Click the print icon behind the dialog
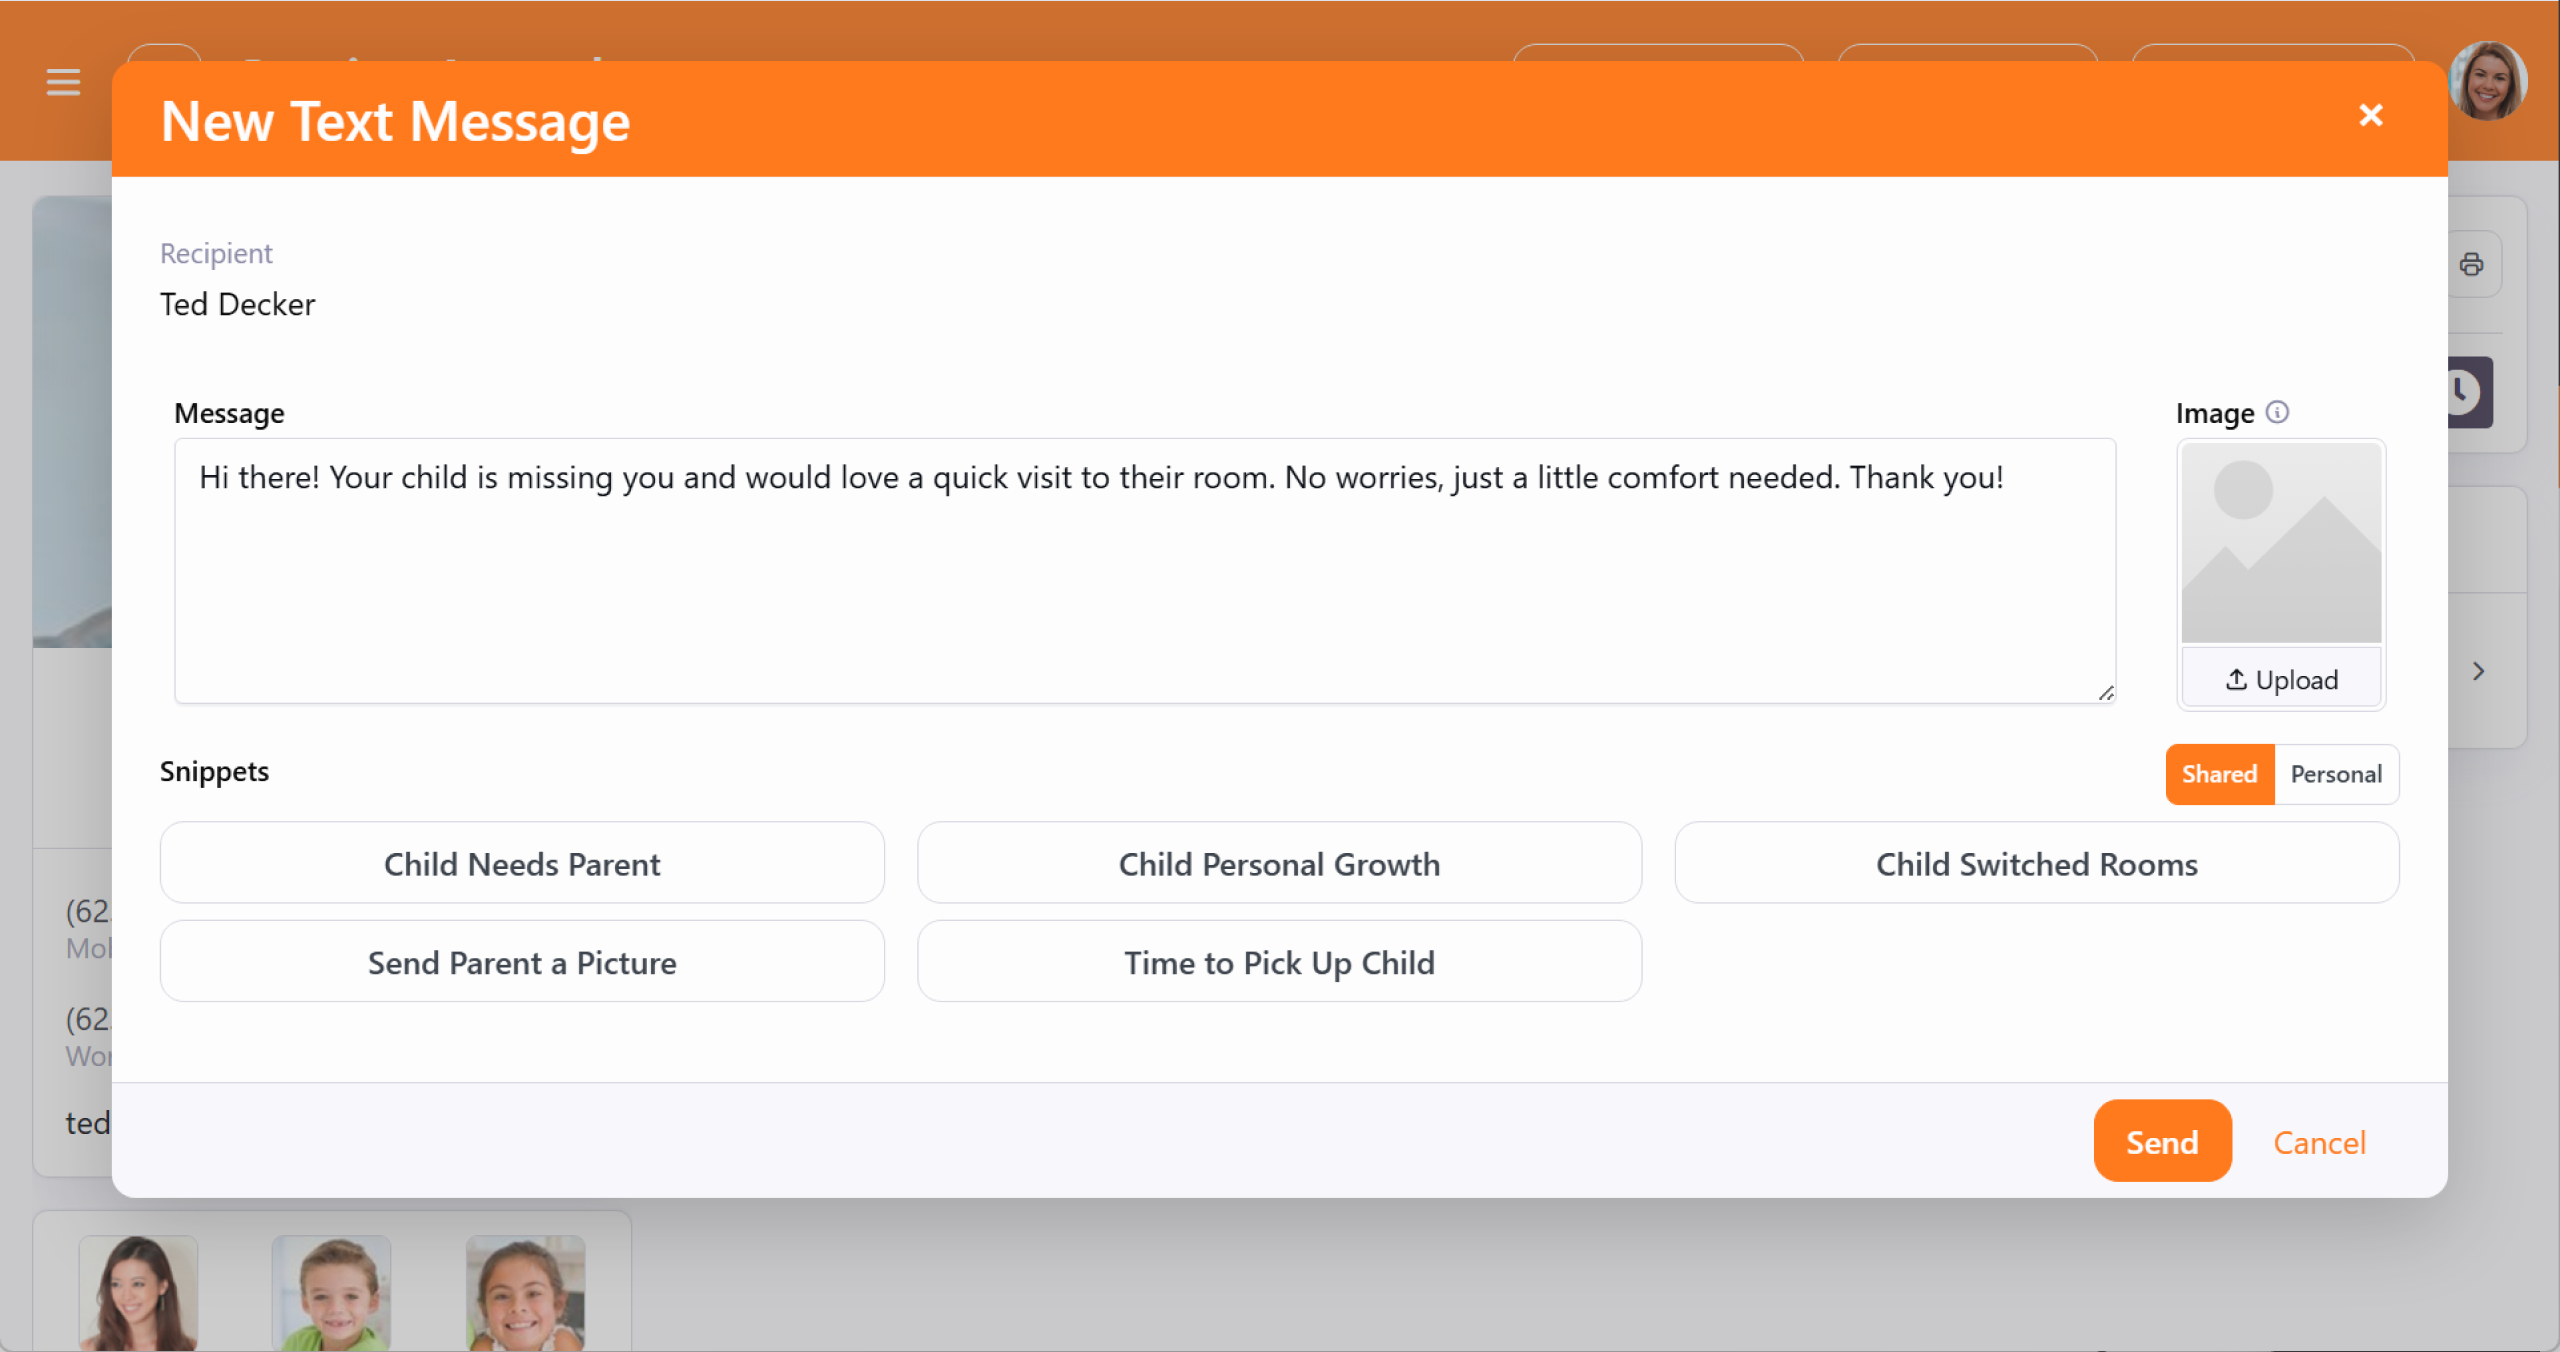Viewport: 2560px width, 1352px height. 2471,264
